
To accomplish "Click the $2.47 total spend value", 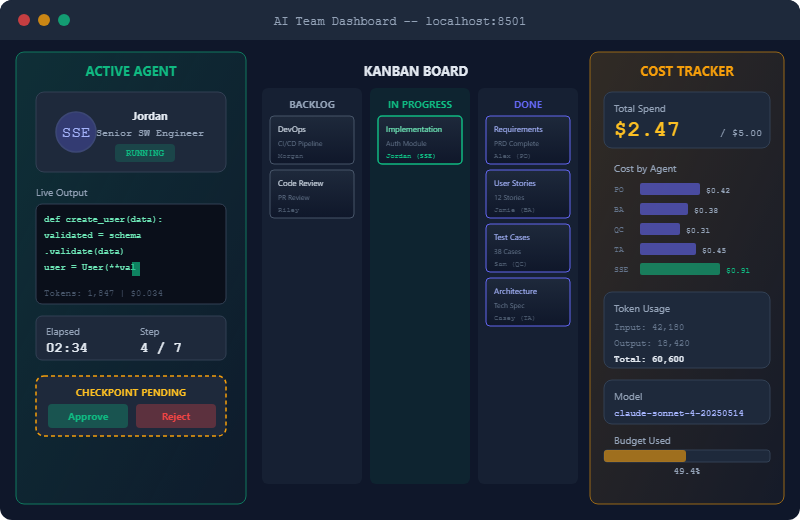I will tap(647, 130).
